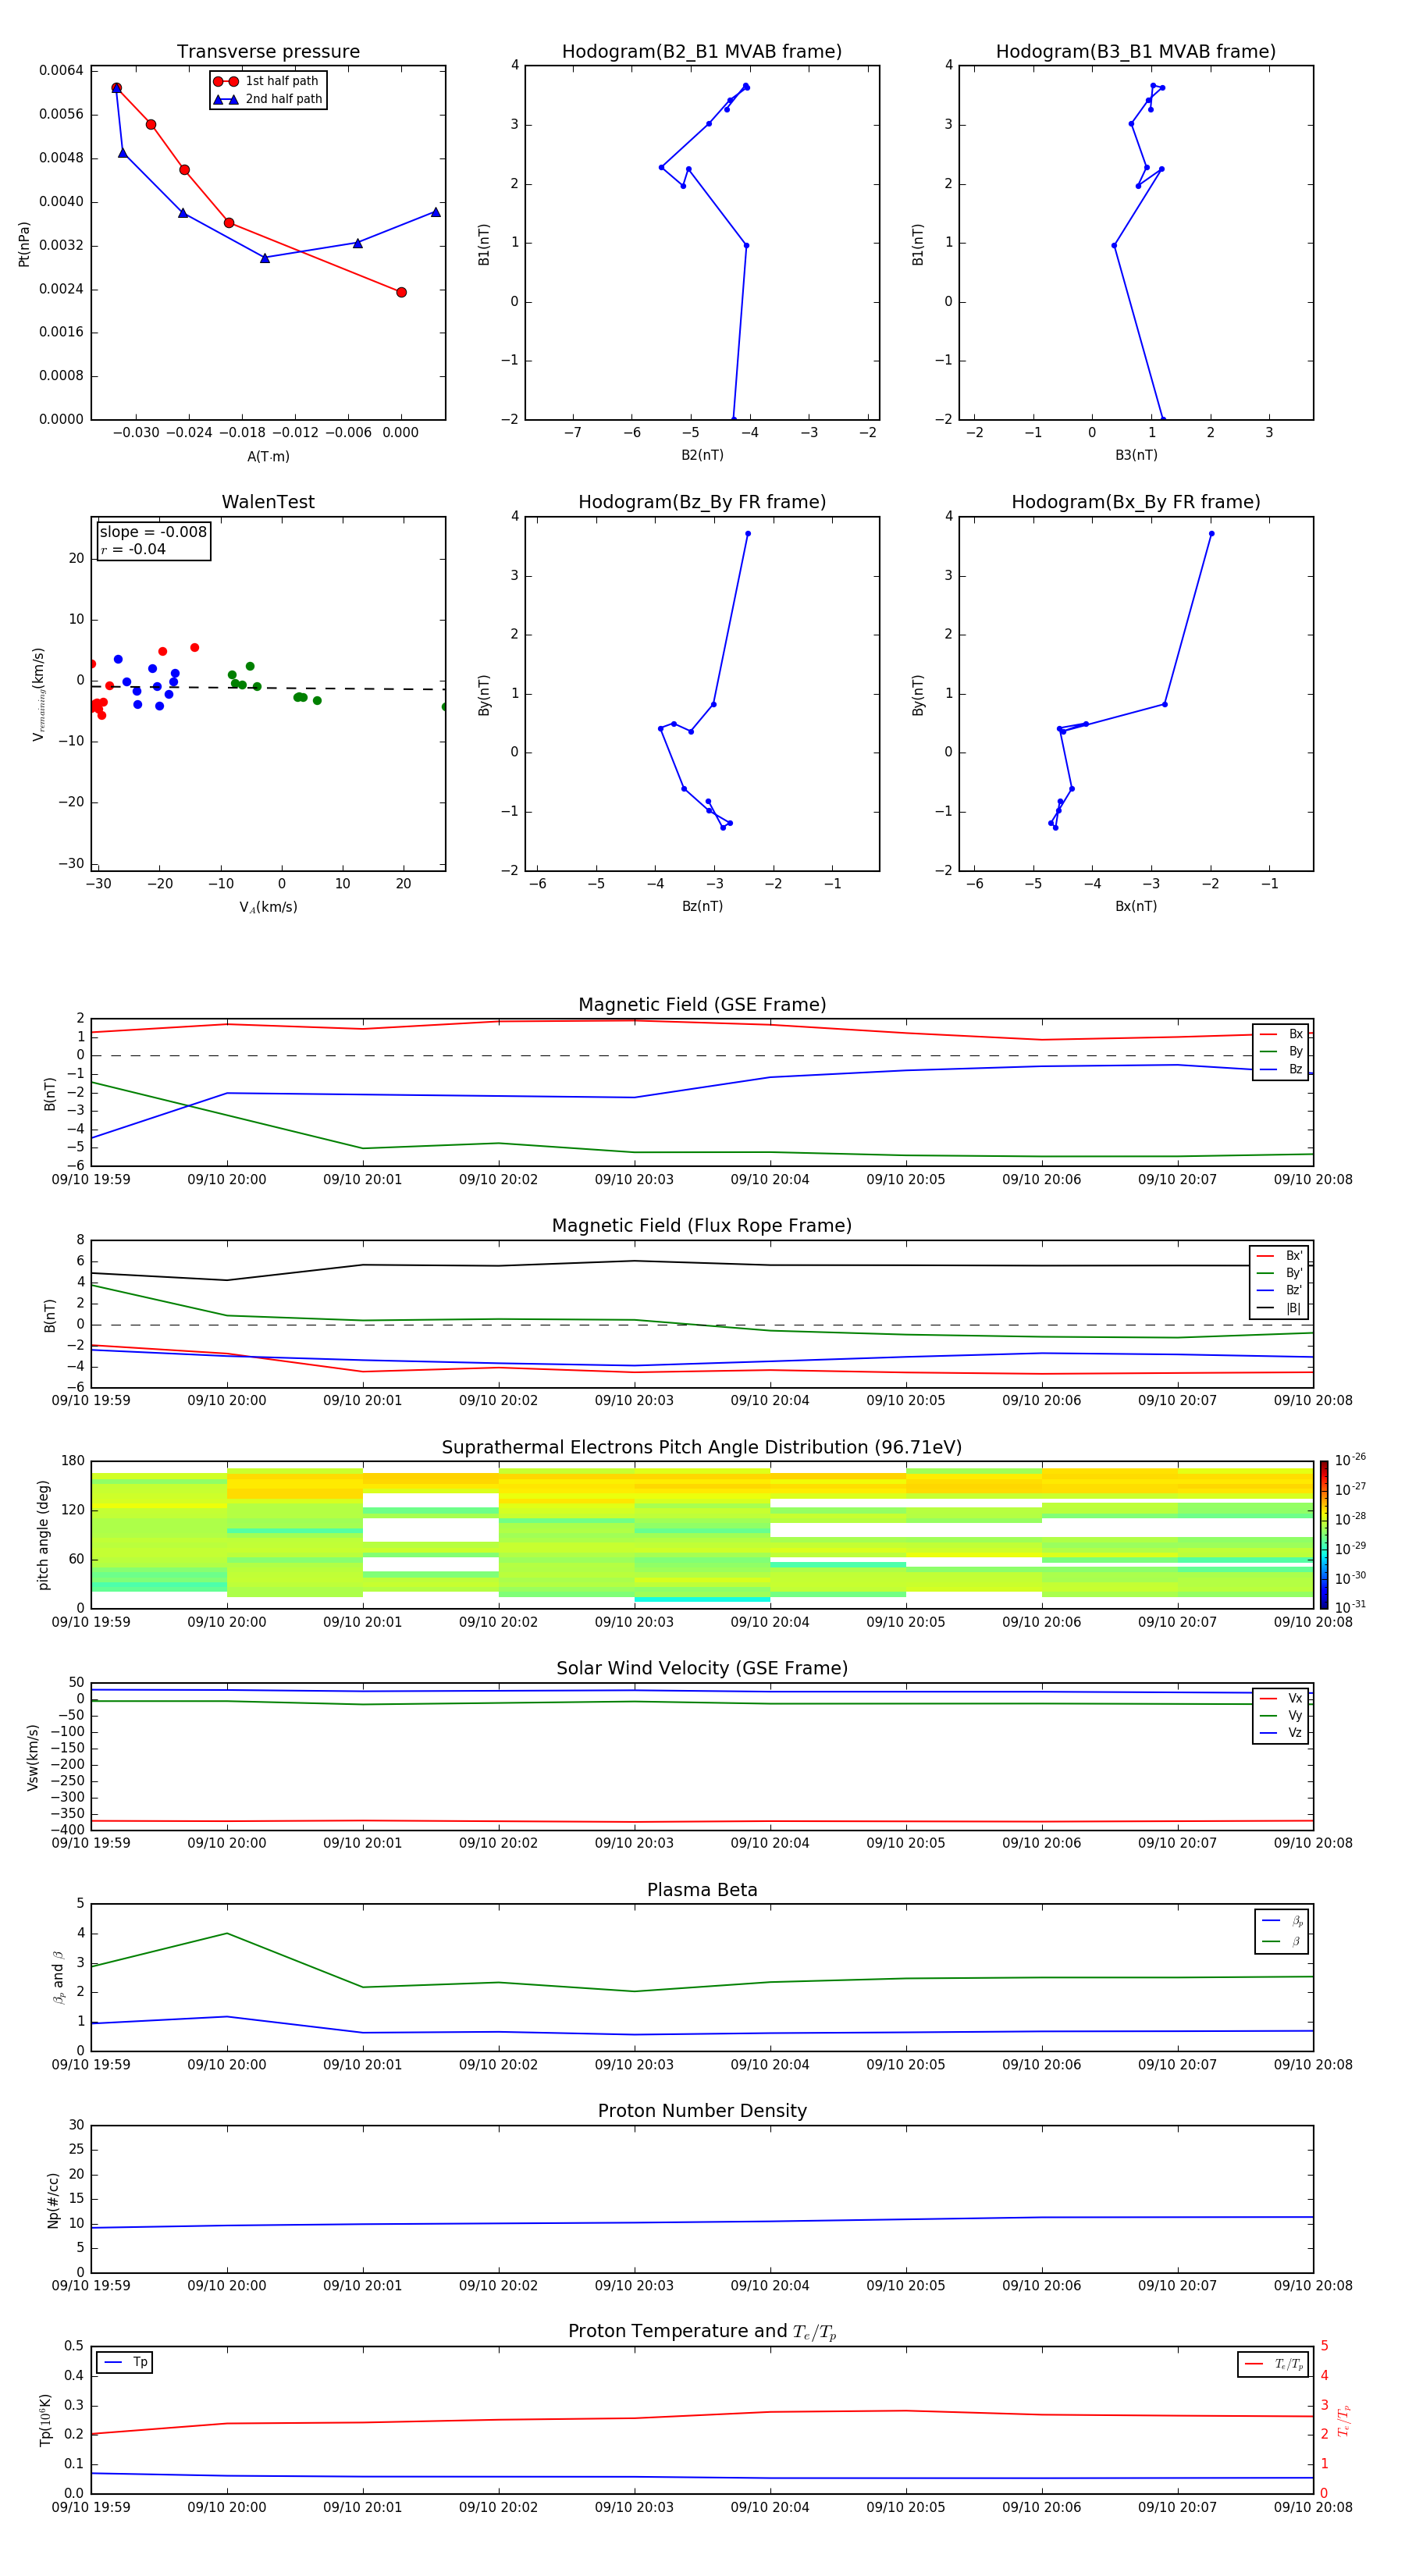This screenshot has width=1405, height=2576.
Task: Click the 'Pt(nPa)' y-axis label
Action: point(24,244)
